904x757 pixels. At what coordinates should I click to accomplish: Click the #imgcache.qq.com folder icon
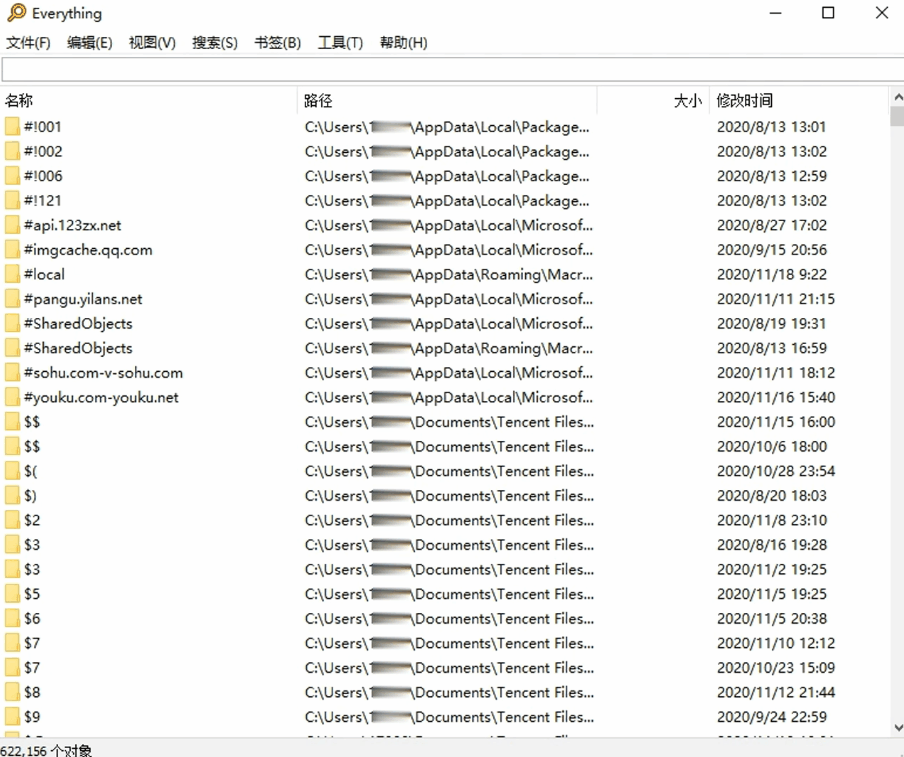tap(12, 250)
